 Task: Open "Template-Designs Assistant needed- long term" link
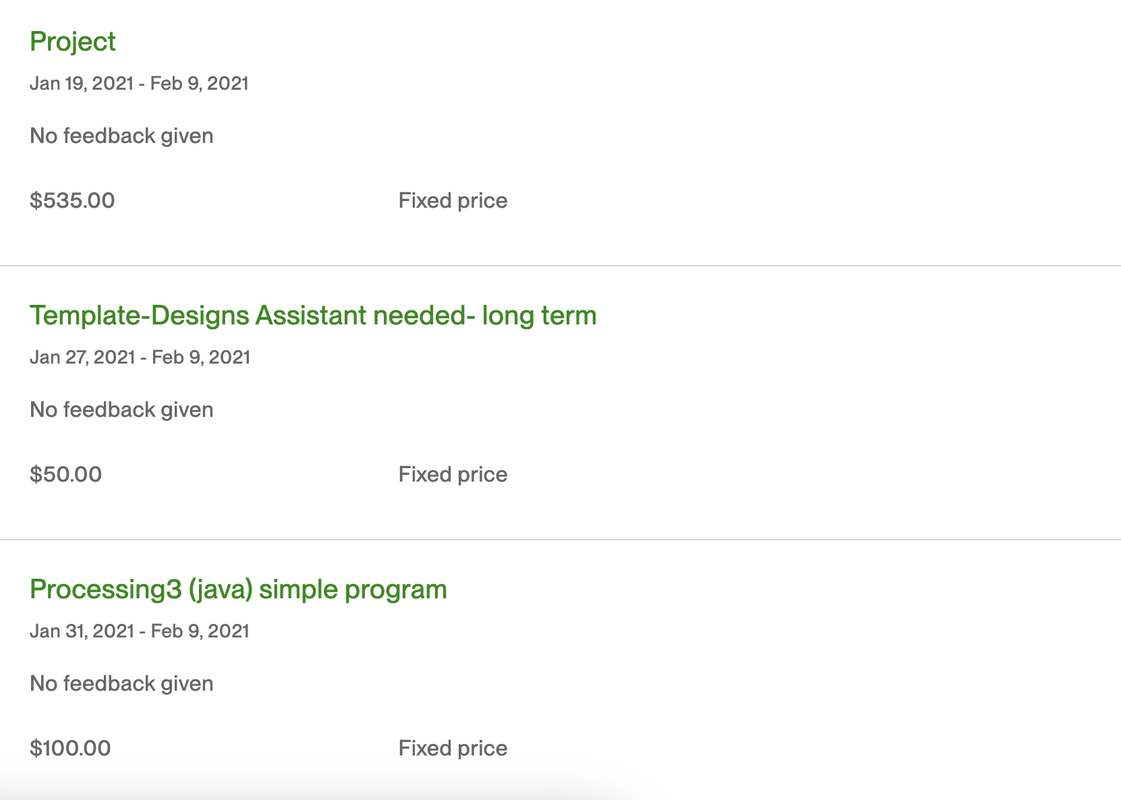tap(312, 315)
